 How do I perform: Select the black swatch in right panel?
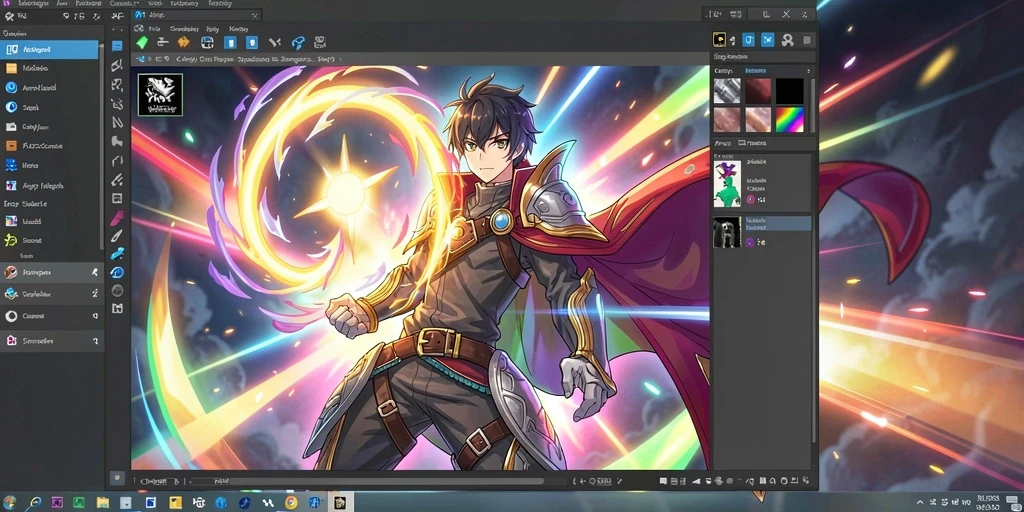(x=790, y=91)
